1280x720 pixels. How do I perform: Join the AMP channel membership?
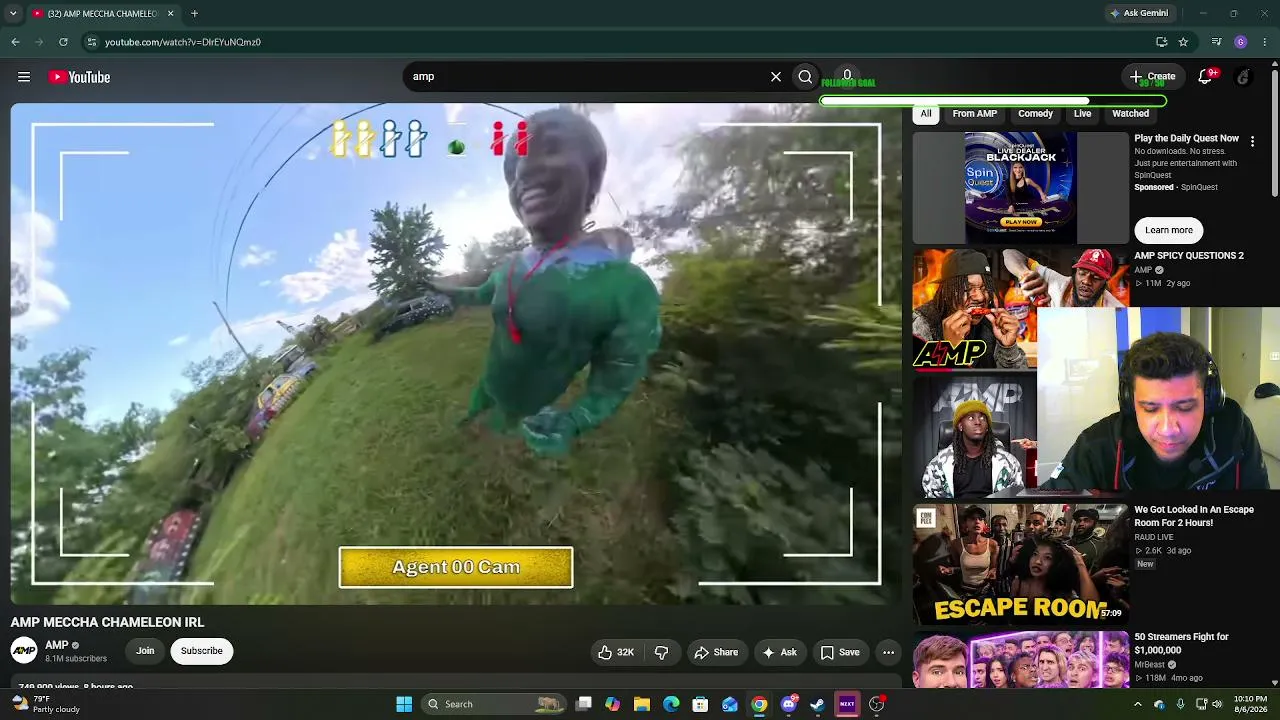pyautogui.click(x=145, y=651)
